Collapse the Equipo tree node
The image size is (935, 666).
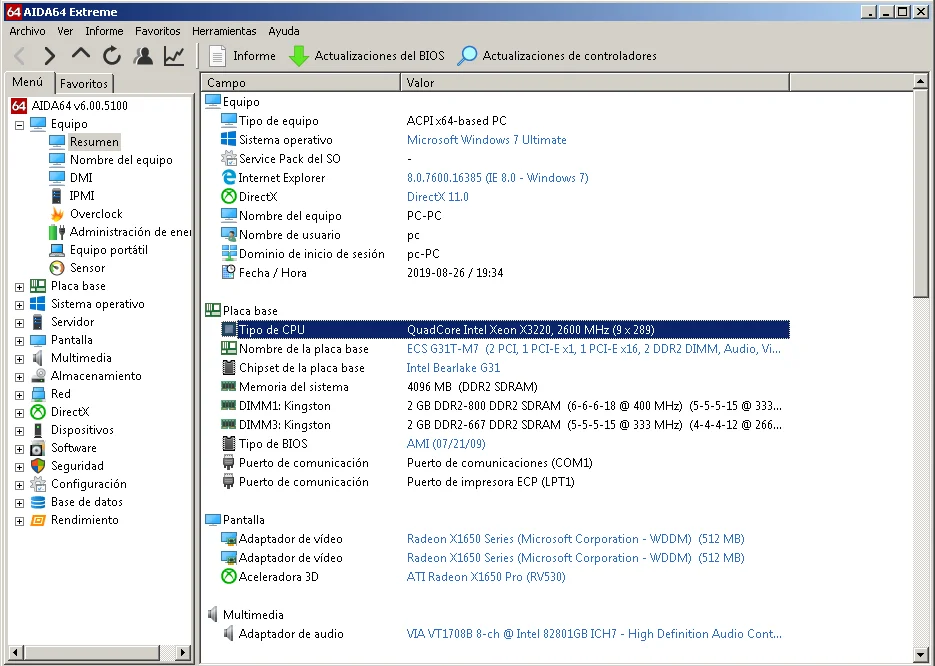tap(19, 125)
